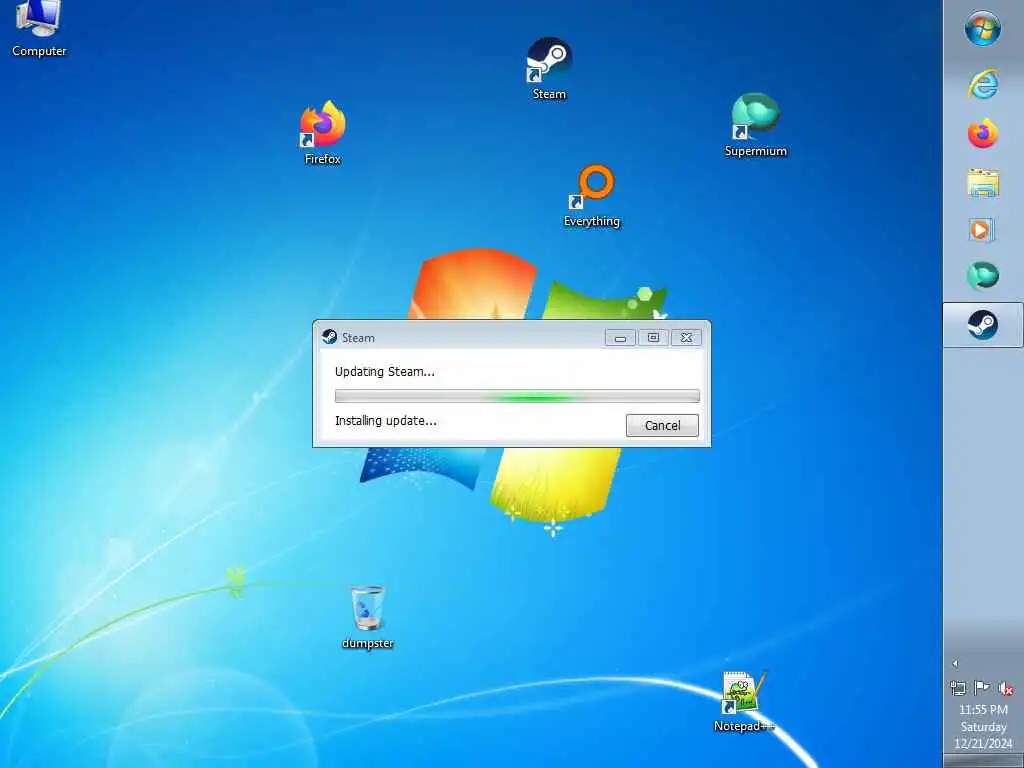Open the clock showing 11:55 PM

tap(983, 726)
